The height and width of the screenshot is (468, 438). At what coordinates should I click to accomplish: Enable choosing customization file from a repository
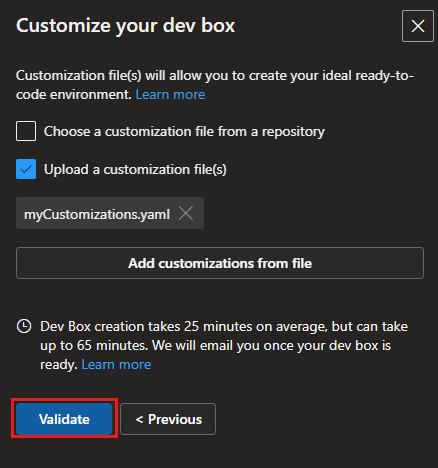click(26, 131)
